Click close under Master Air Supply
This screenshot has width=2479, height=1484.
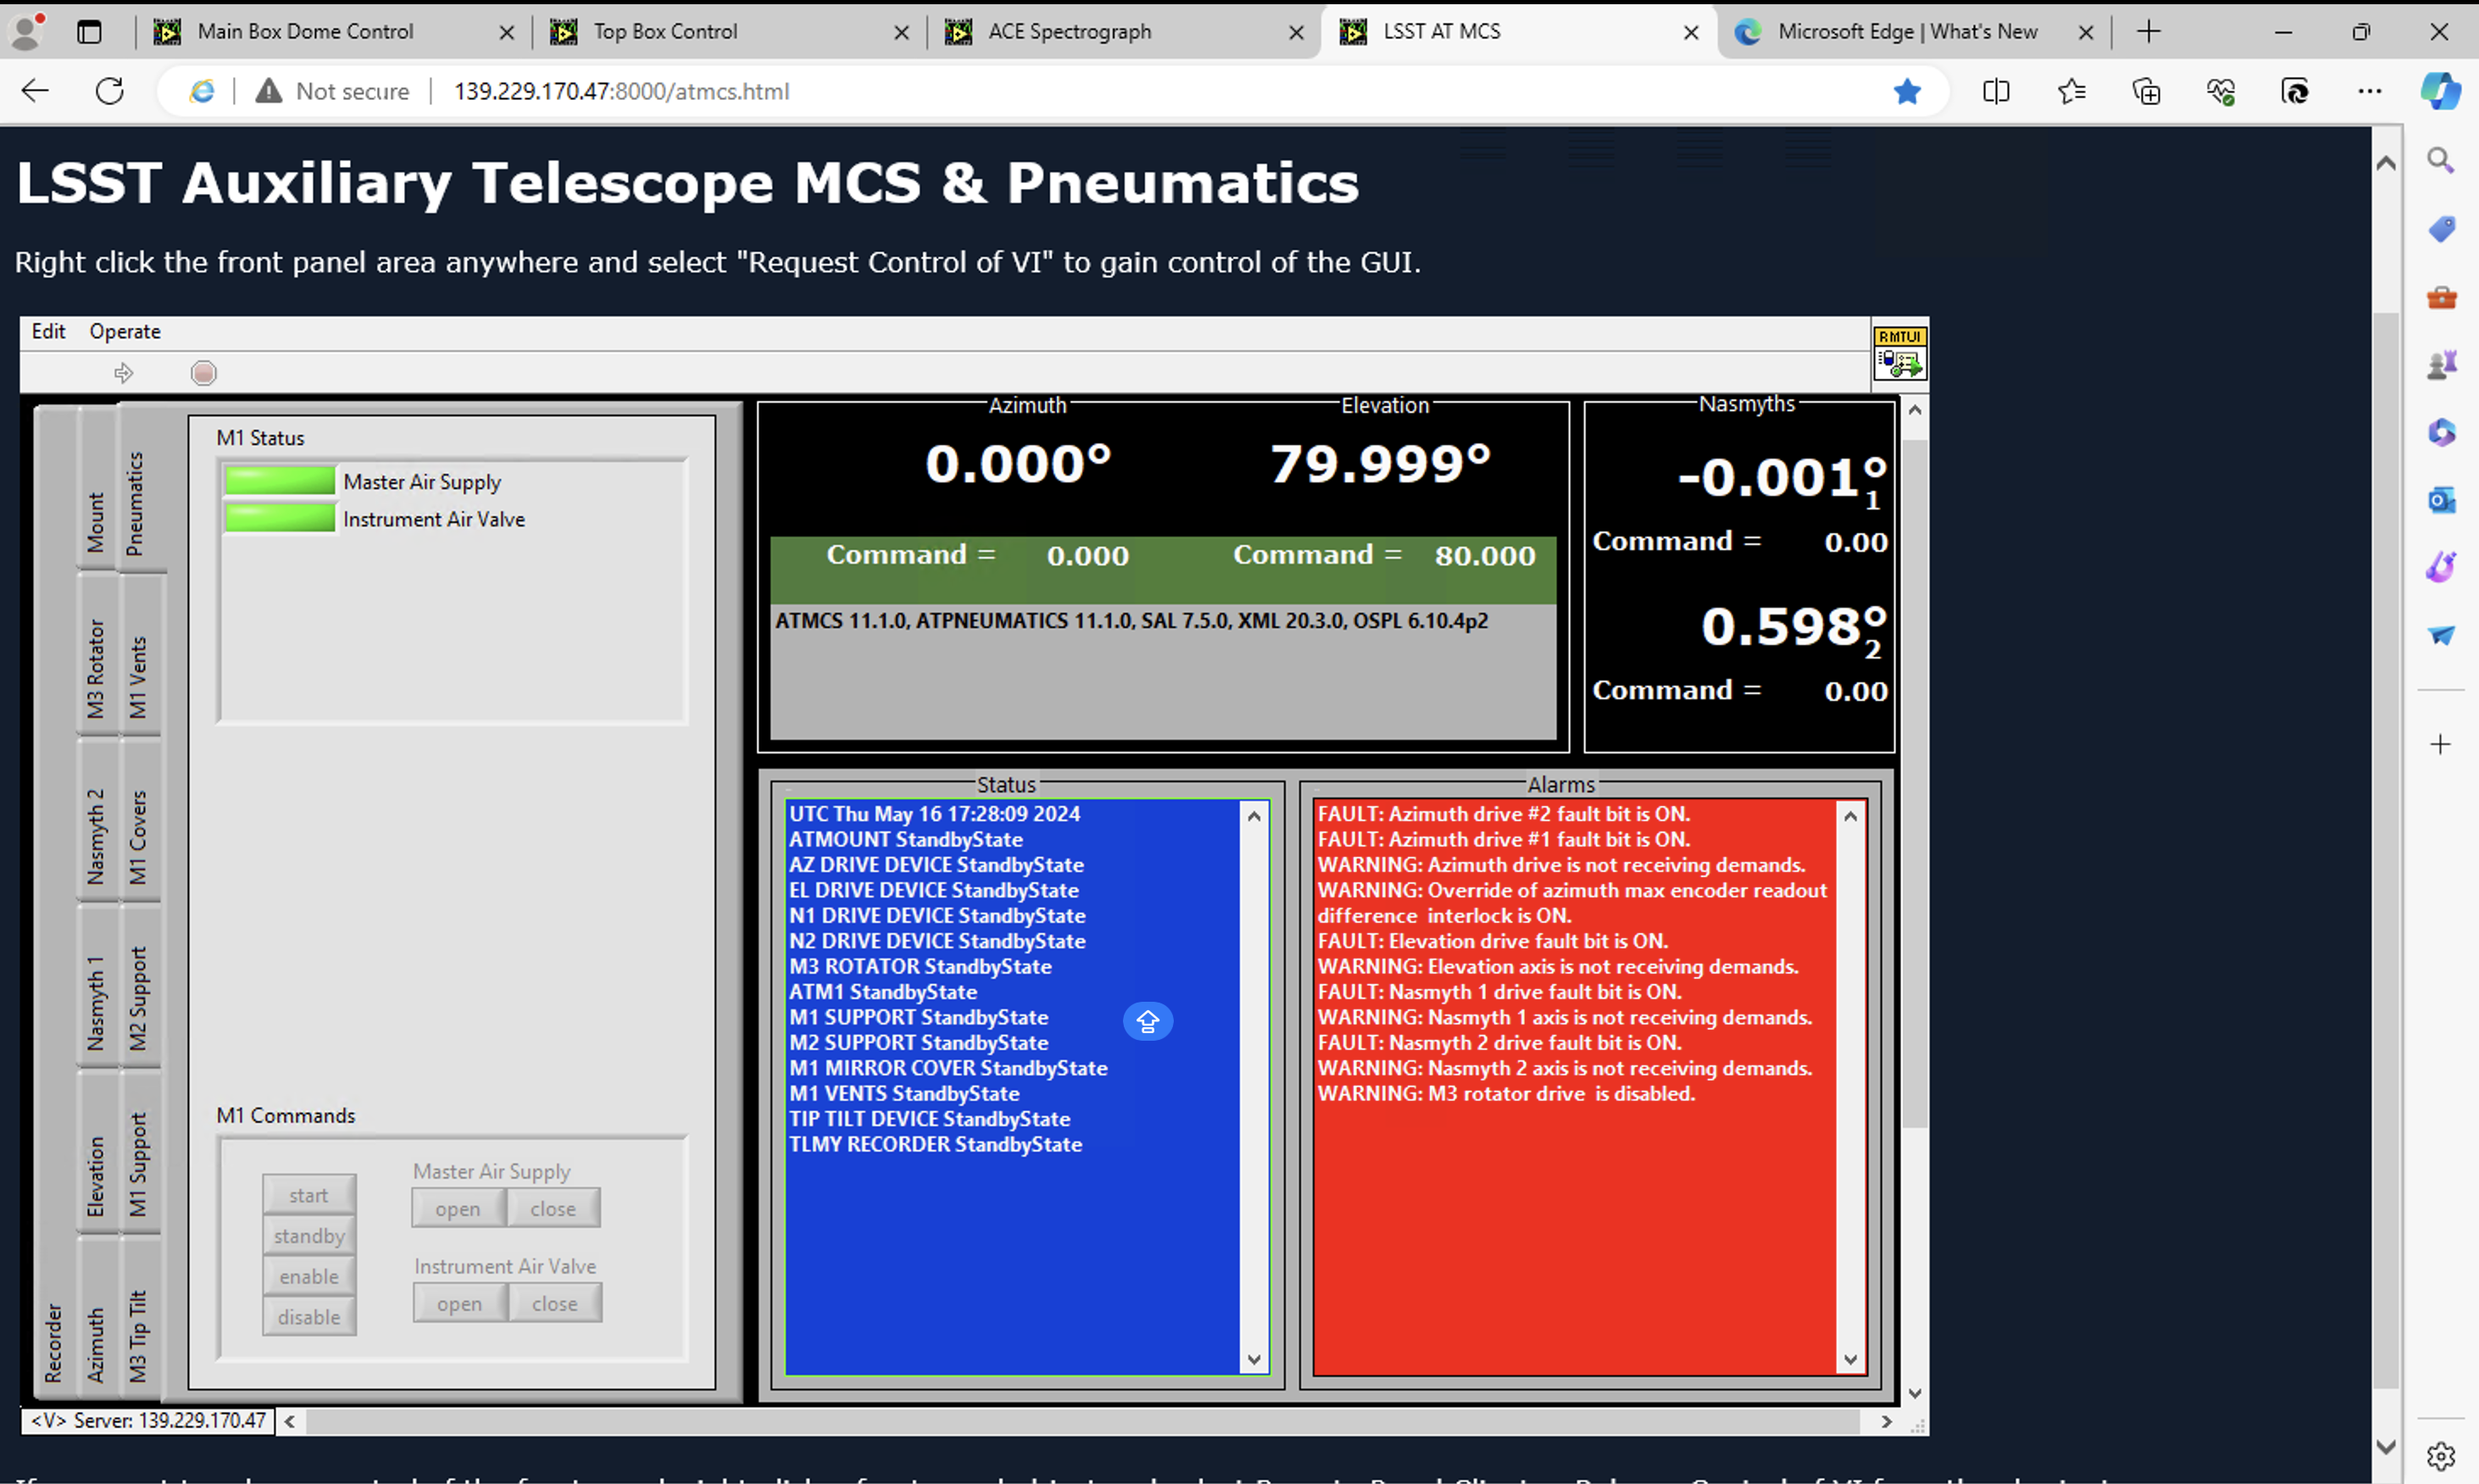coord(553,1208)
